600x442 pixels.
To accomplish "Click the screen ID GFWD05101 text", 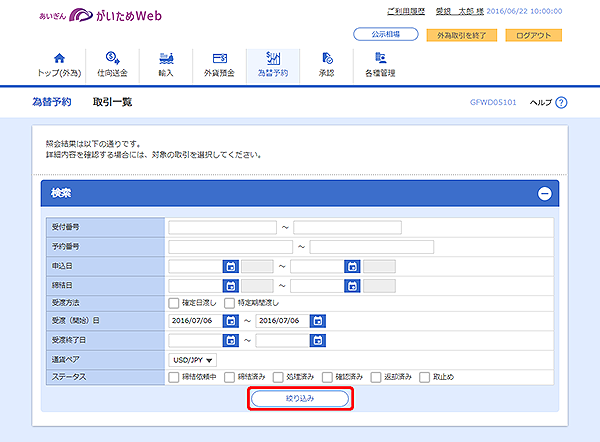I will 493,103.
